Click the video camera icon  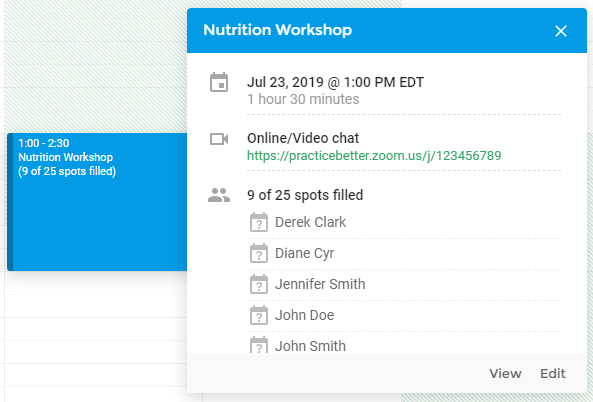219,139
